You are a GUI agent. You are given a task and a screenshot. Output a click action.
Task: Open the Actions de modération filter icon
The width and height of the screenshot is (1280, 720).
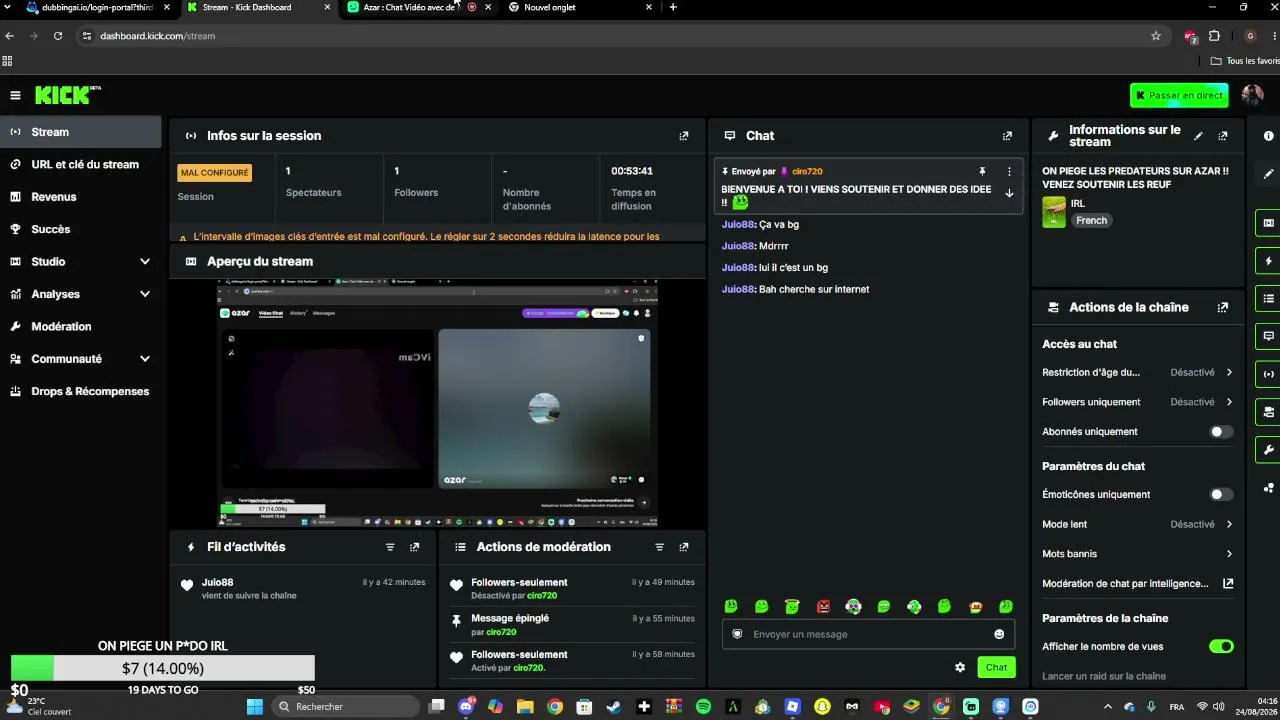(x=659, y=547)
